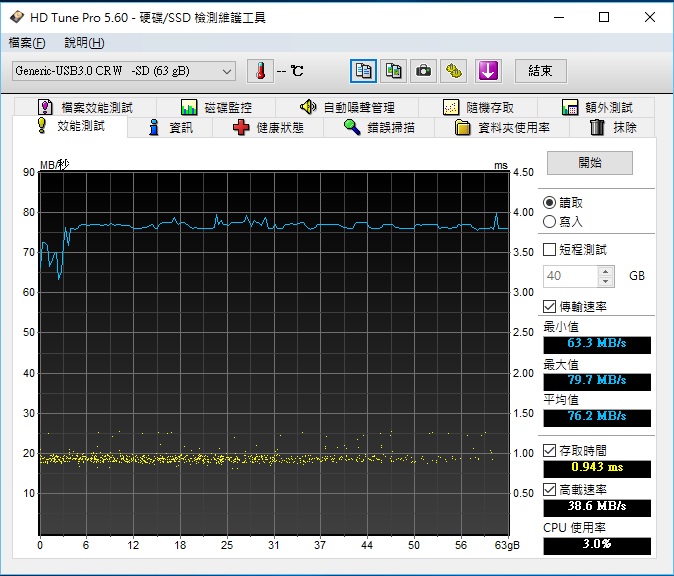Viewport: 674px width, 576px height.
Task: Click the thermometer temperature icon
Action: tap(260, 71)
